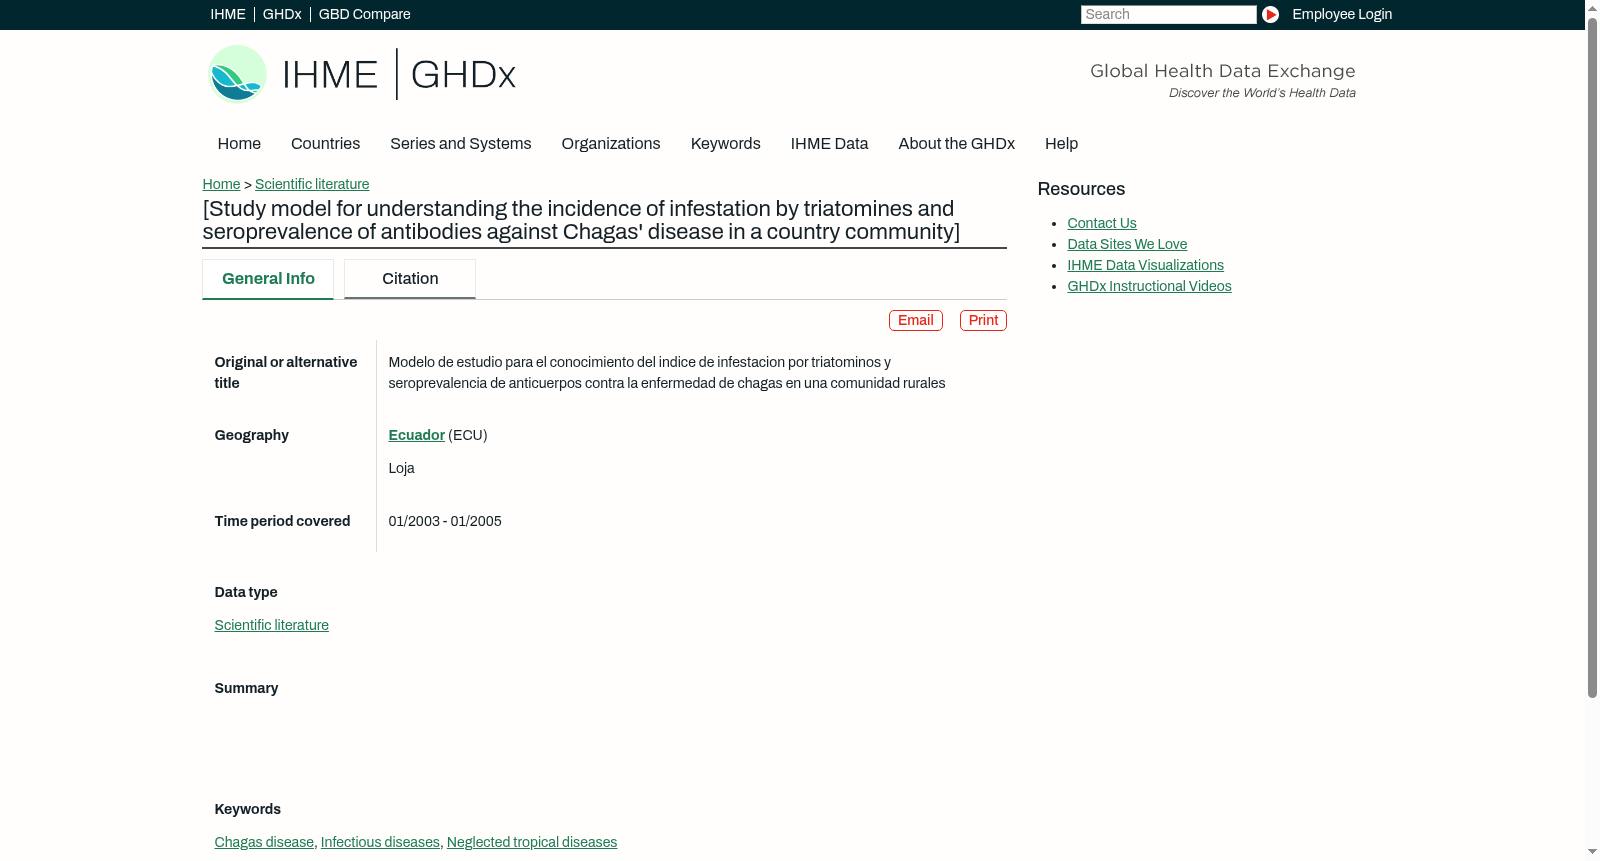Viewport: 1600px width, 861px height.
Task: Go to Home in main navigation
Action: coord(239,144)
